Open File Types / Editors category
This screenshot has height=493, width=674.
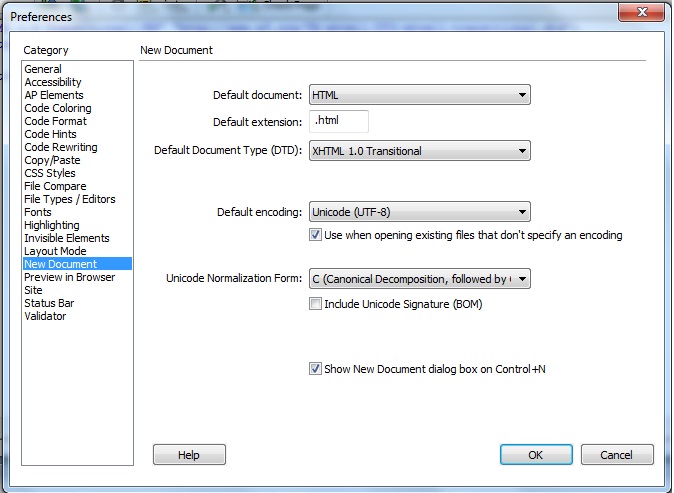(x=70, y=199)
